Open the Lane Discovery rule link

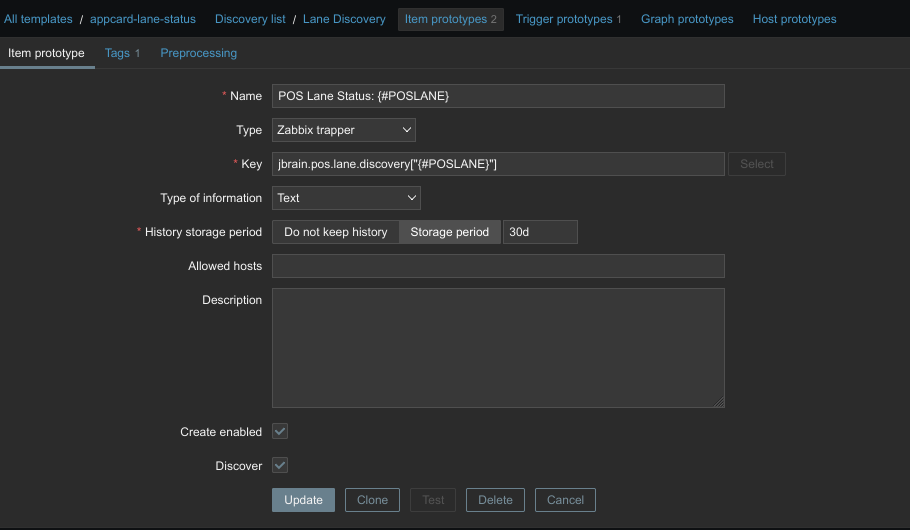[344, 19]
